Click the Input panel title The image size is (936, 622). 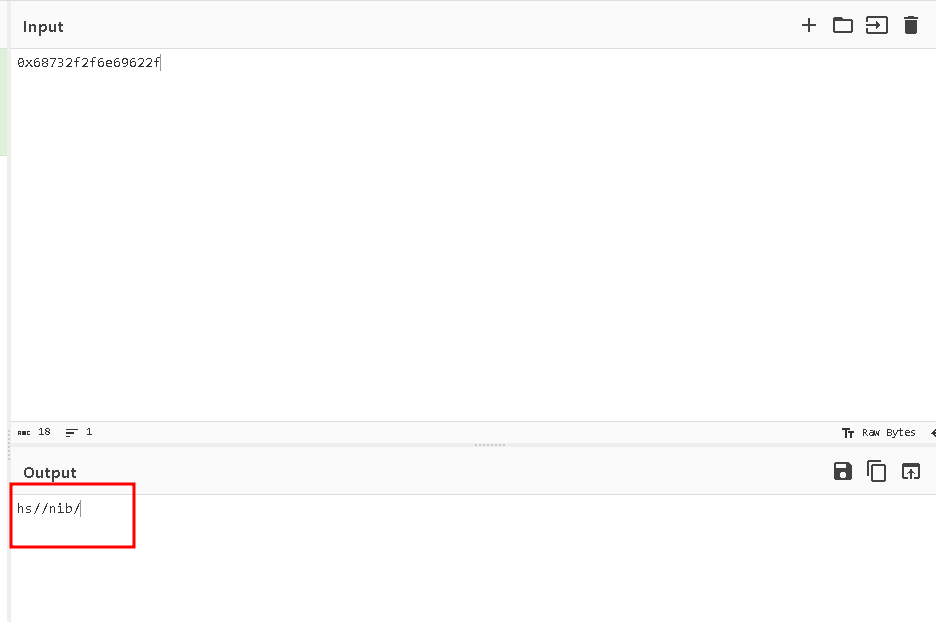[x=43, y=27]
